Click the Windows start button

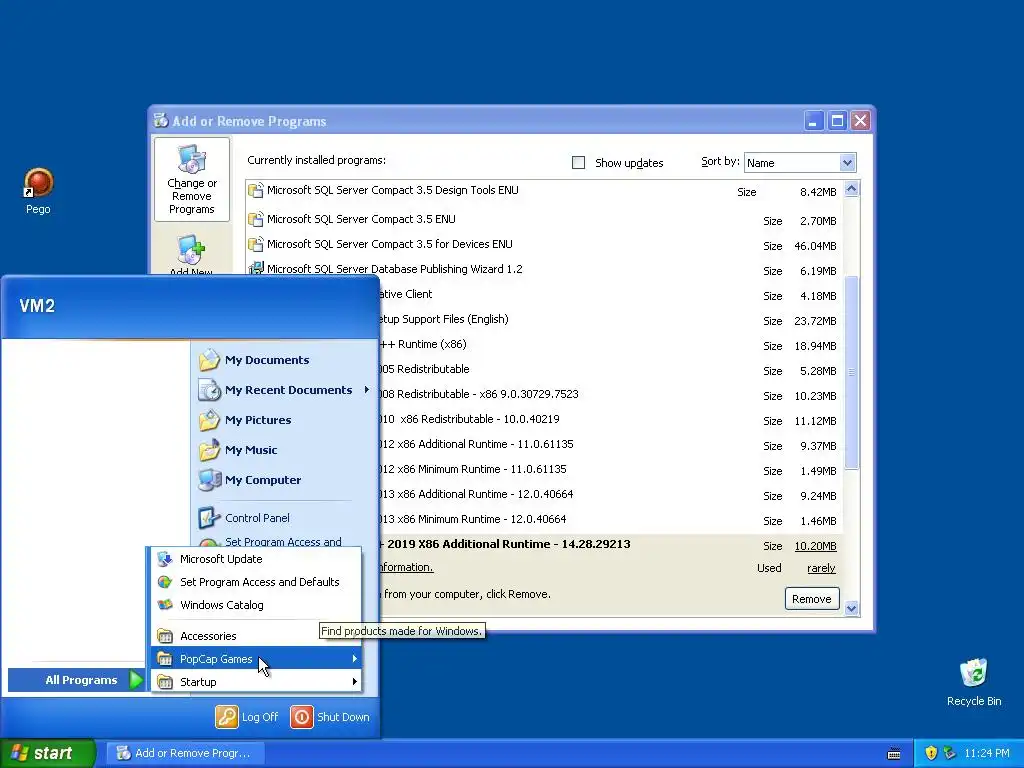[x=48, y=753]
